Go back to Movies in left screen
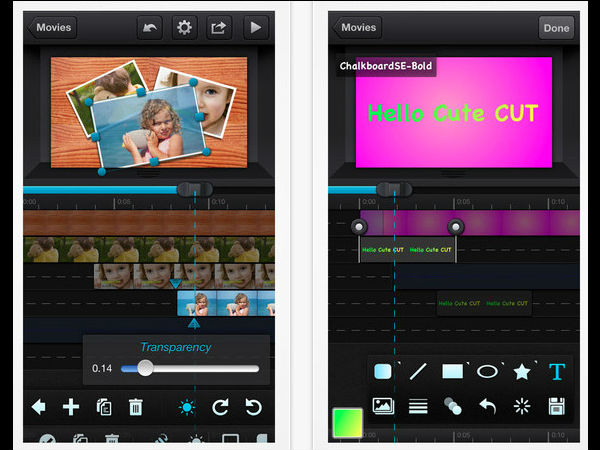This screenshot has height=450, width=600. (53, 28)
